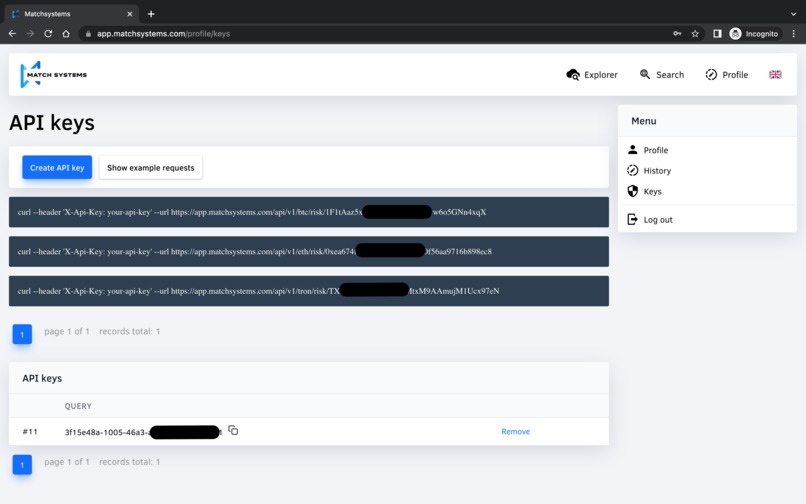
Task: Click person icon beside Profile in Menu
Action: [x=632, y=150]
